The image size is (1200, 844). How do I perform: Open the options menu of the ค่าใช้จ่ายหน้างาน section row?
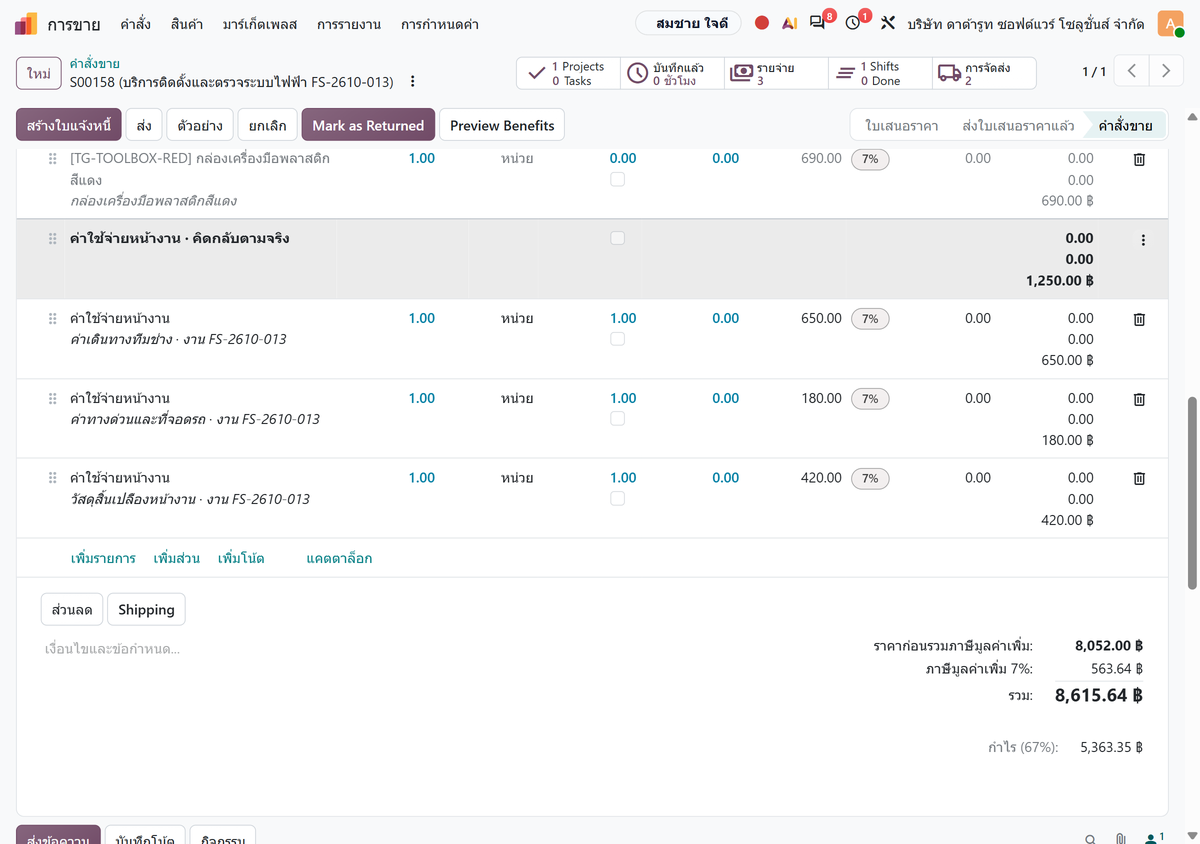pyautogui.click(x=1143, y=240)
